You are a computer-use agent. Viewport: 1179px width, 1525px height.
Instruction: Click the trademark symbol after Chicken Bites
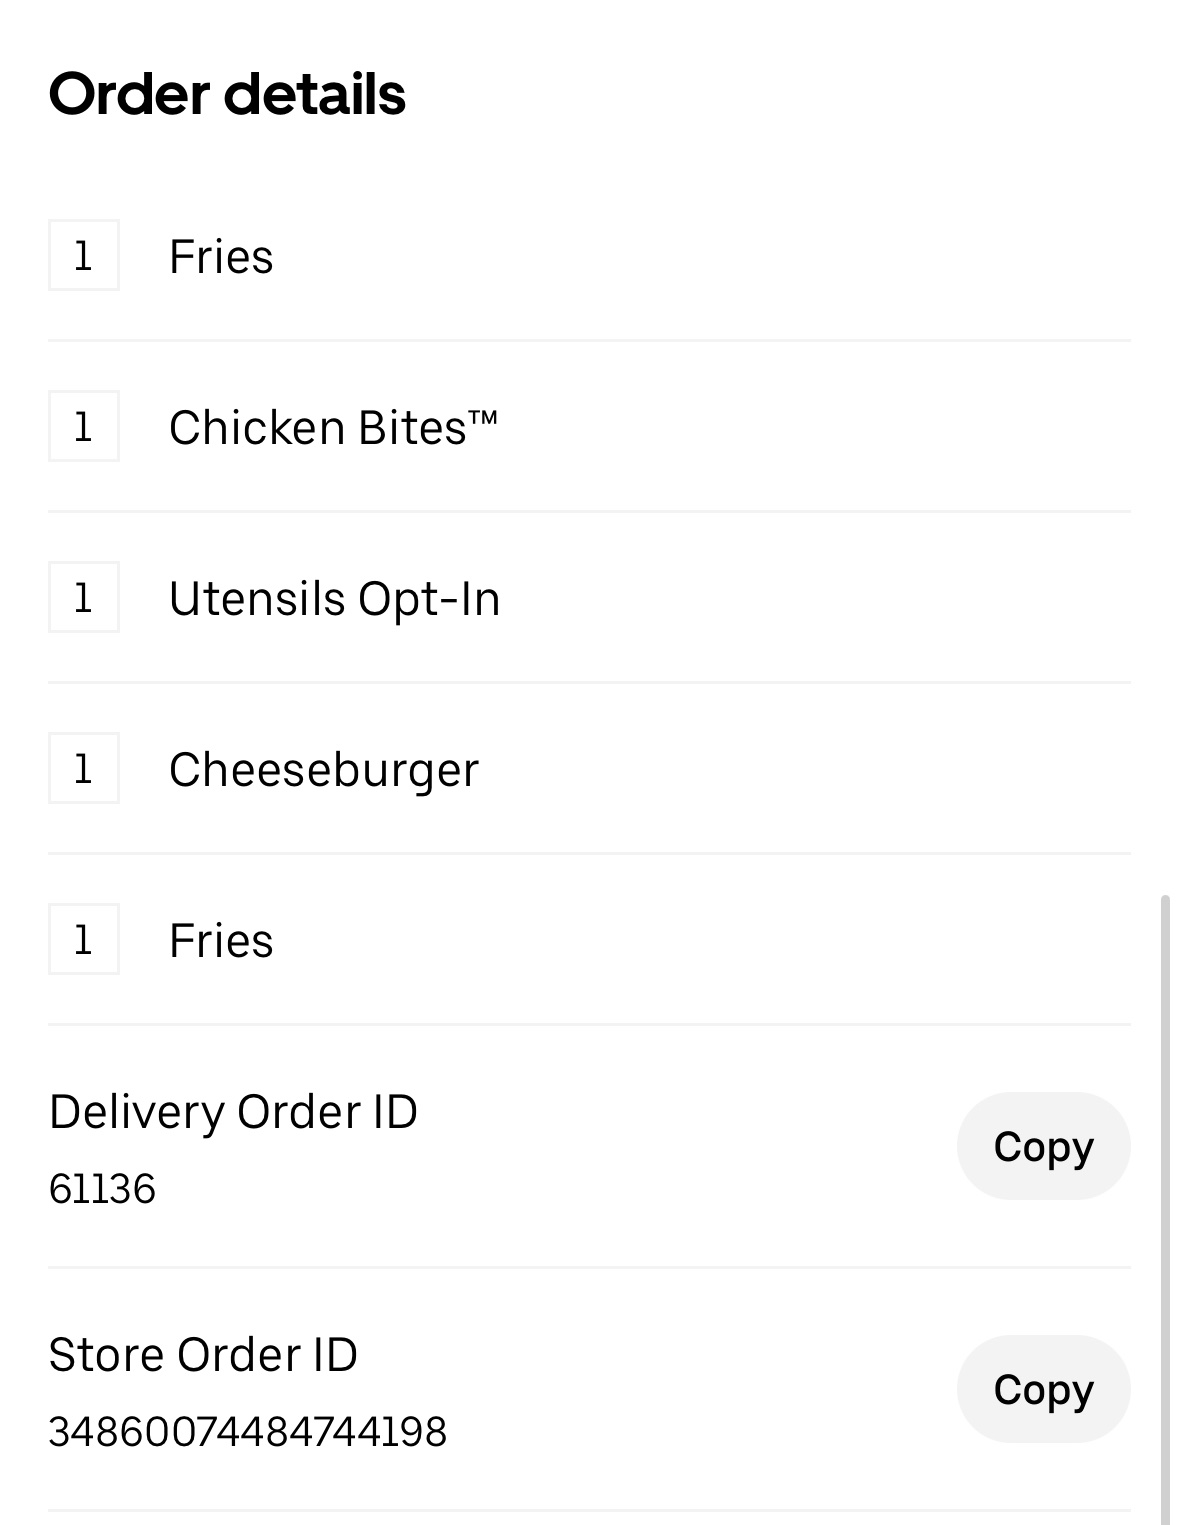click(x=483, y=418)
